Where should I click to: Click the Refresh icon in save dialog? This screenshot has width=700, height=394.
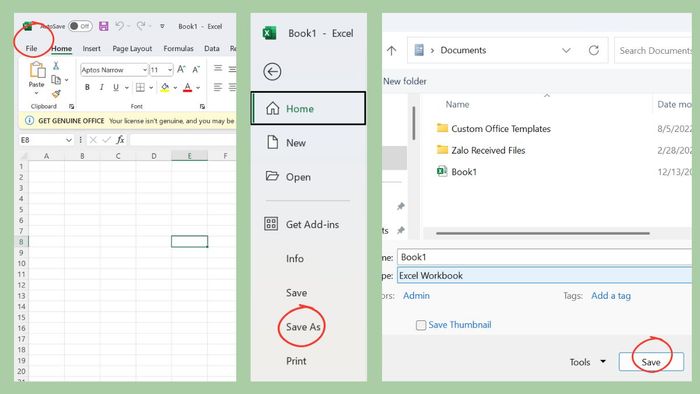(x=593, y=50)
